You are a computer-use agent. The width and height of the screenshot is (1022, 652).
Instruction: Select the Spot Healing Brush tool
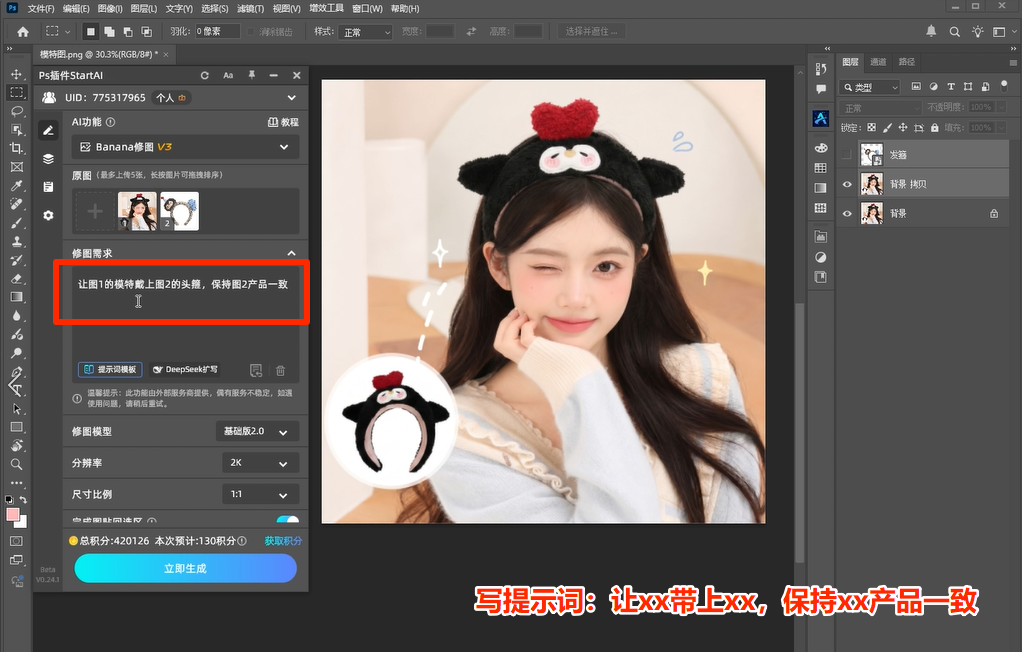(x=17, y=204)
